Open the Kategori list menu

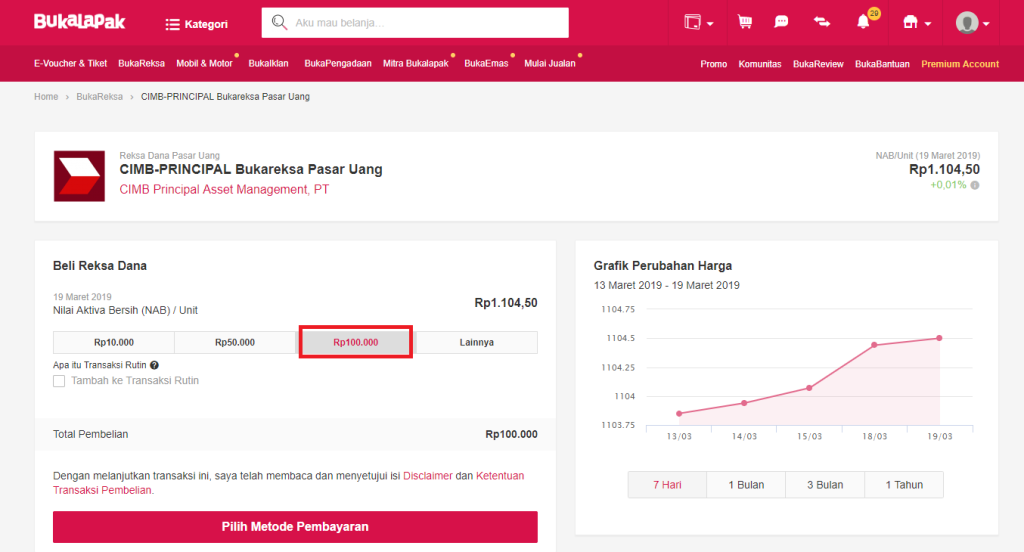click(197, 24)
